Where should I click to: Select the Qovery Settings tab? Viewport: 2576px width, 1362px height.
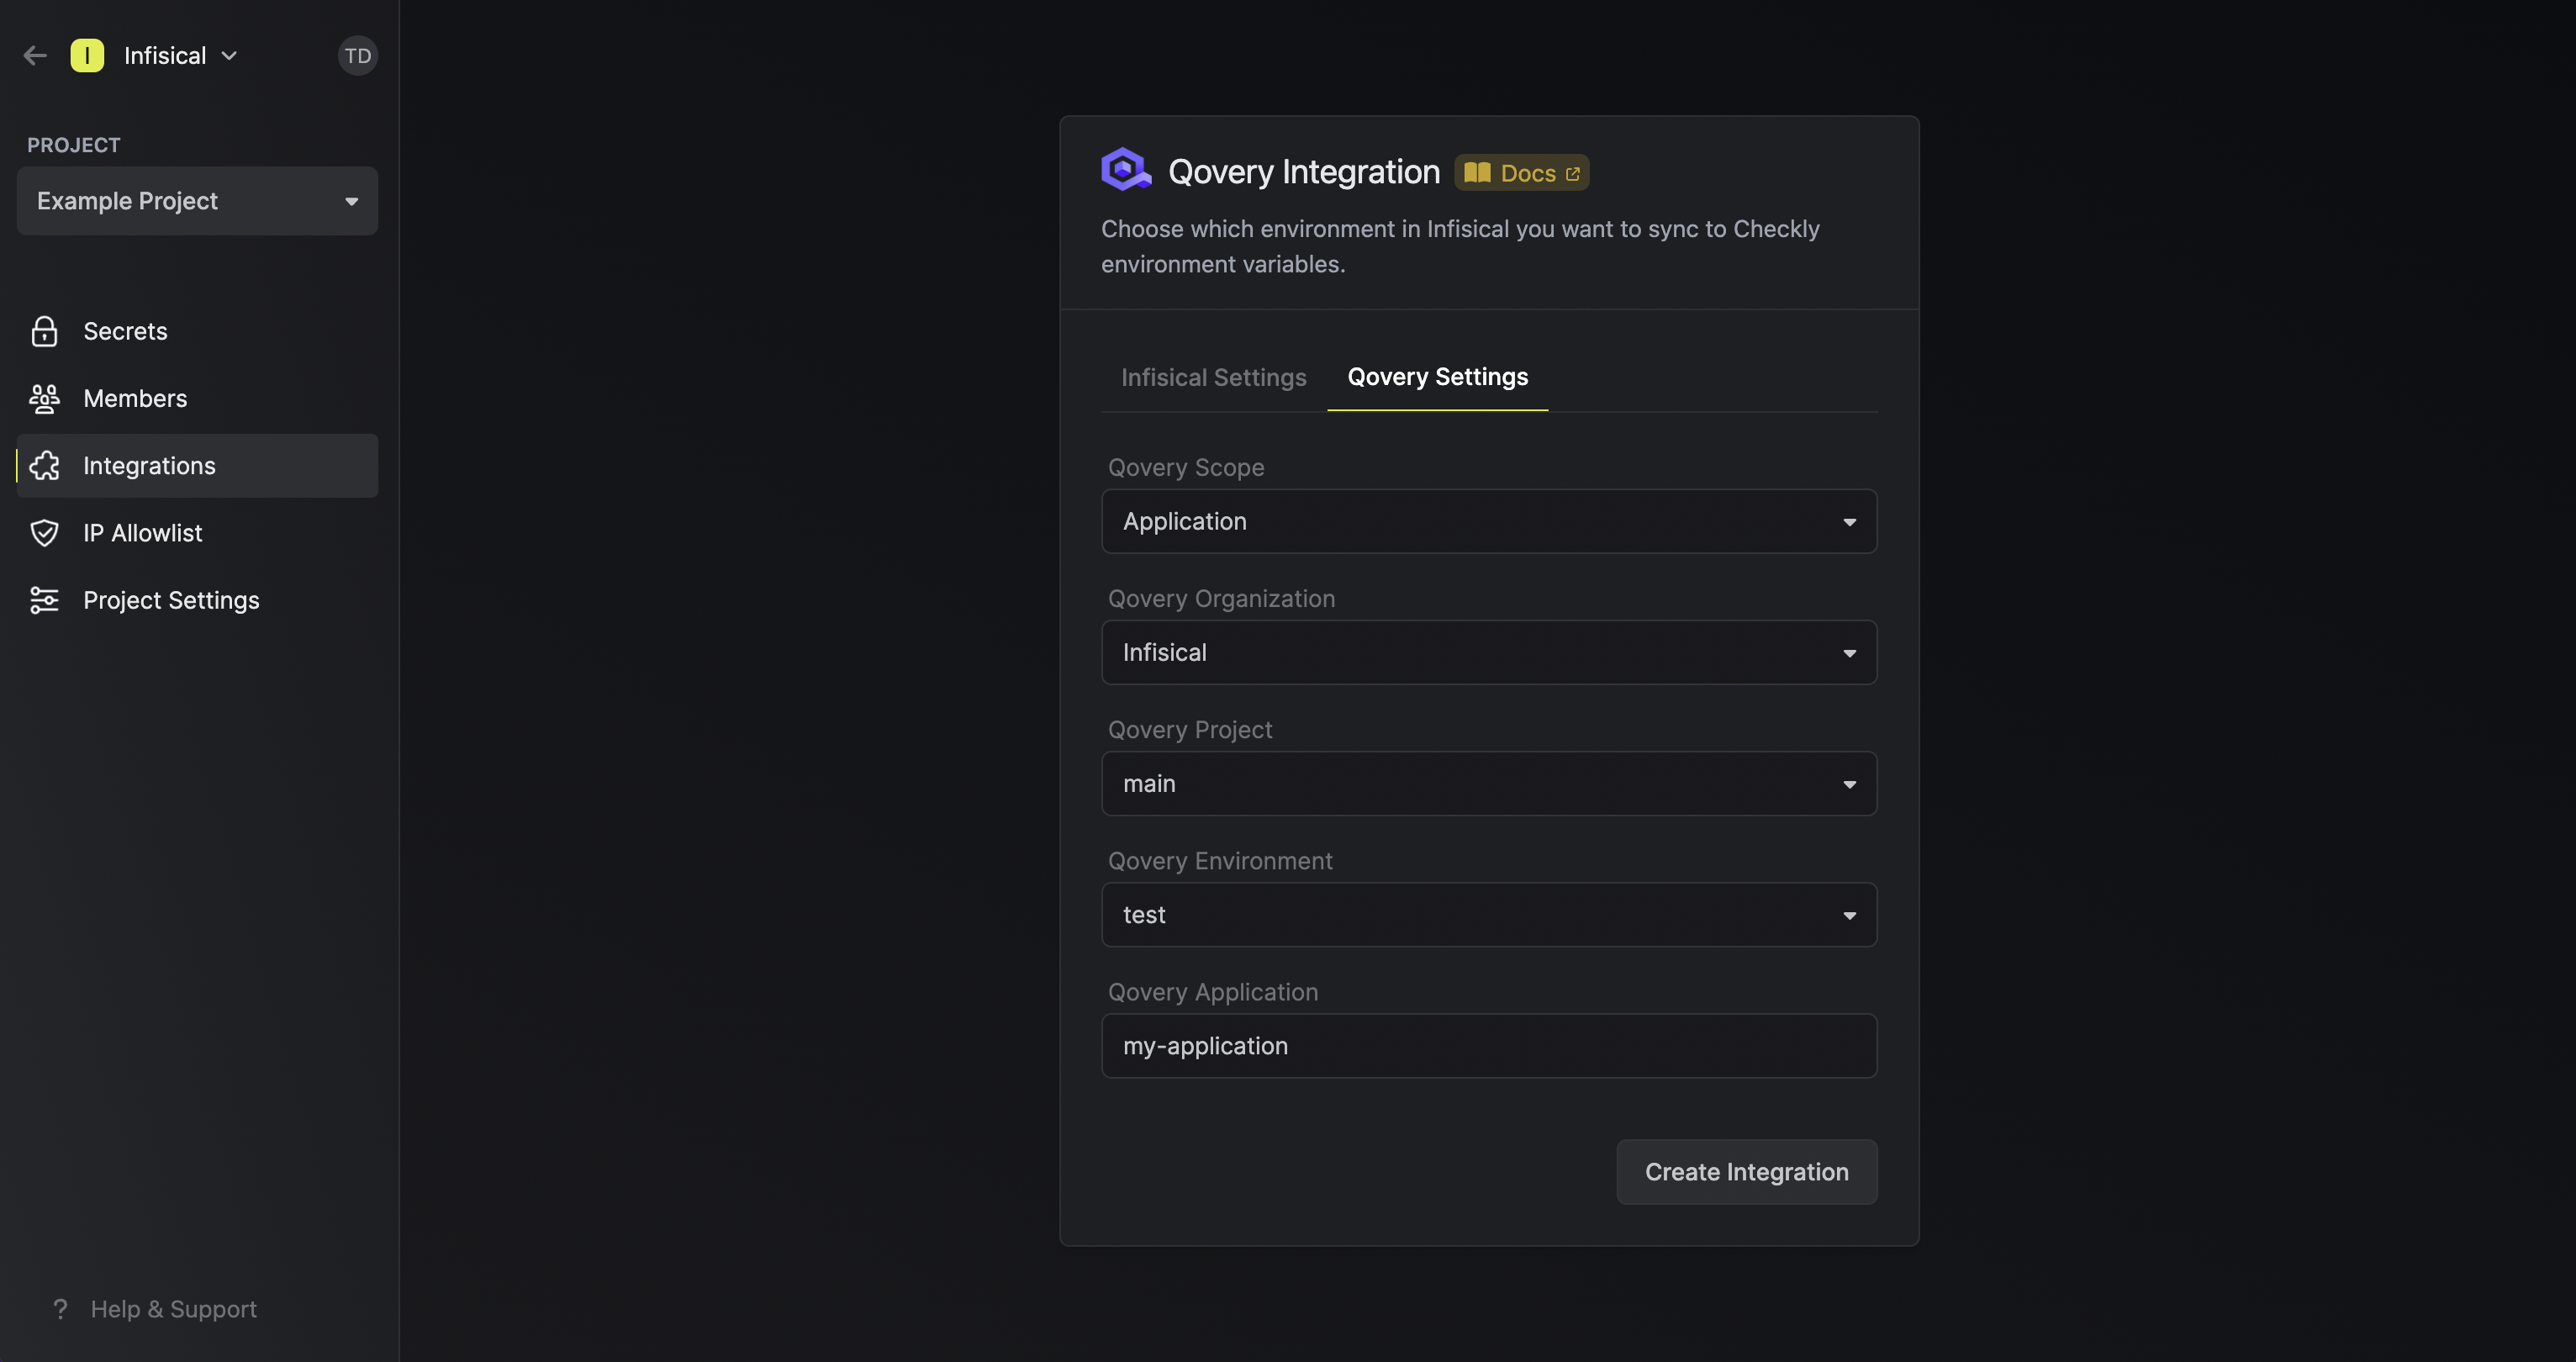coord(1437,377)
